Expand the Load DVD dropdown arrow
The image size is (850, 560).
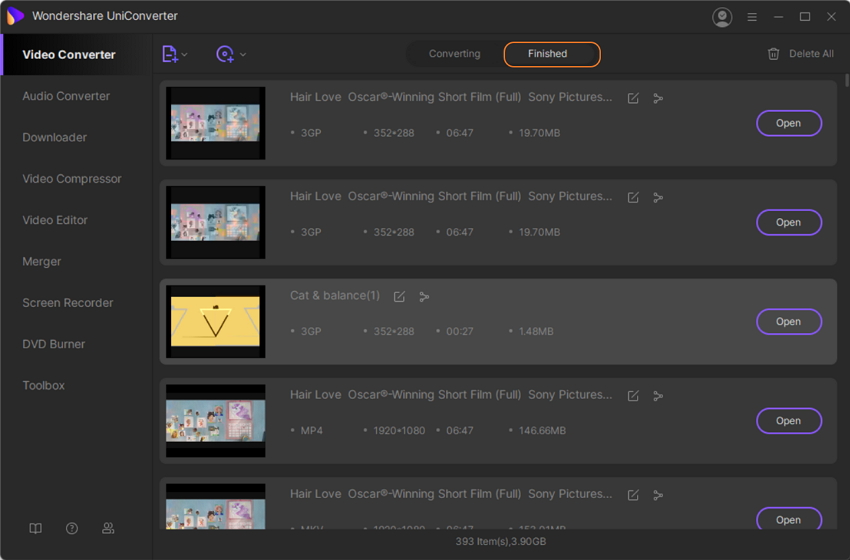[243, 54]
